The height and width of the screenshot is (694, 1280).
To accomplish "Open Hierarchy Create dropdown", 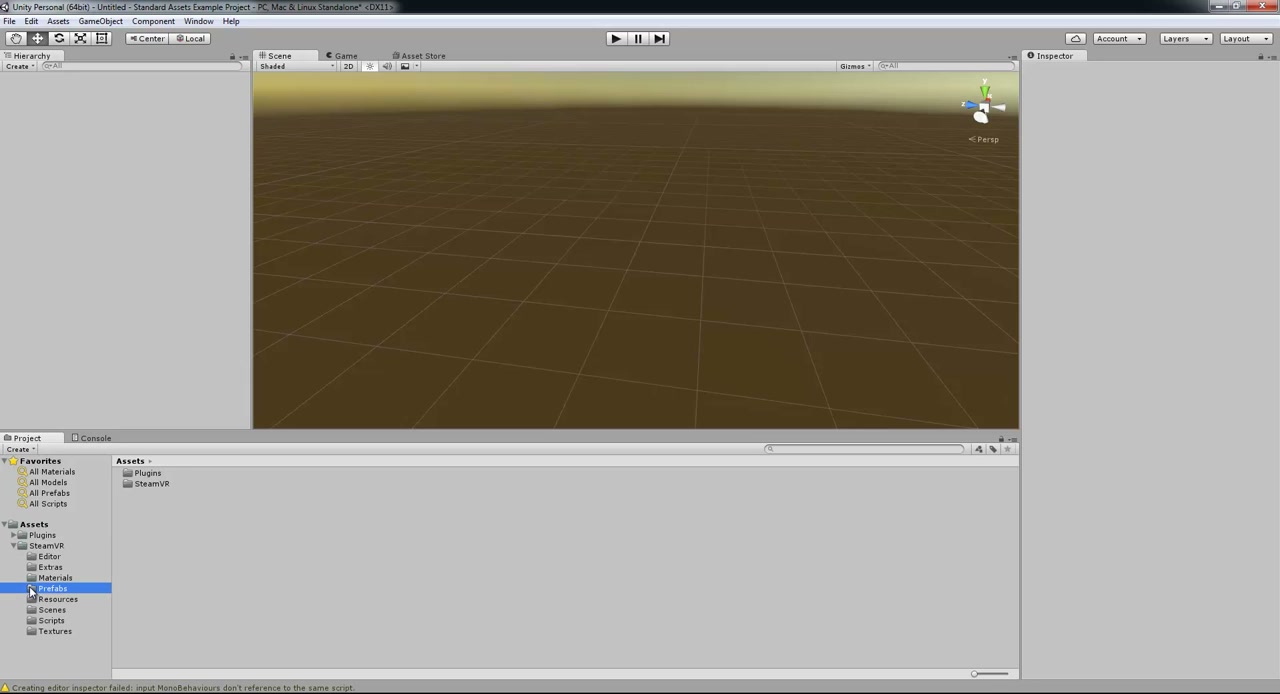I will 19,66.
